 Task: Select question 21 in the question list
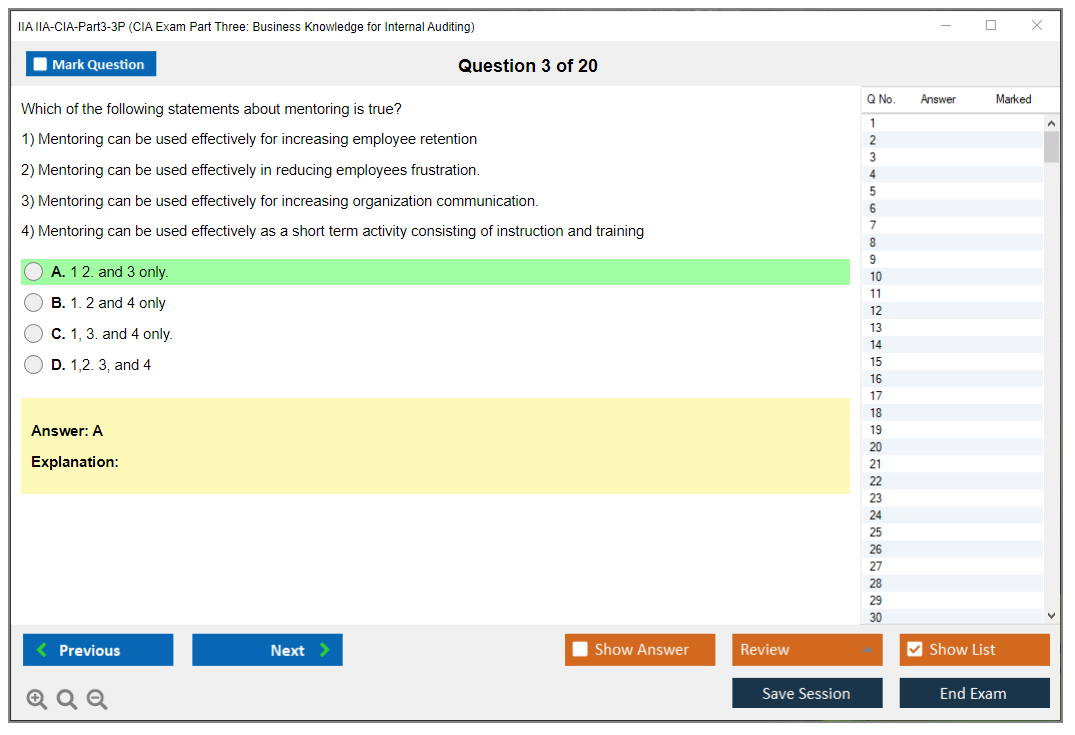click(876, 464)
